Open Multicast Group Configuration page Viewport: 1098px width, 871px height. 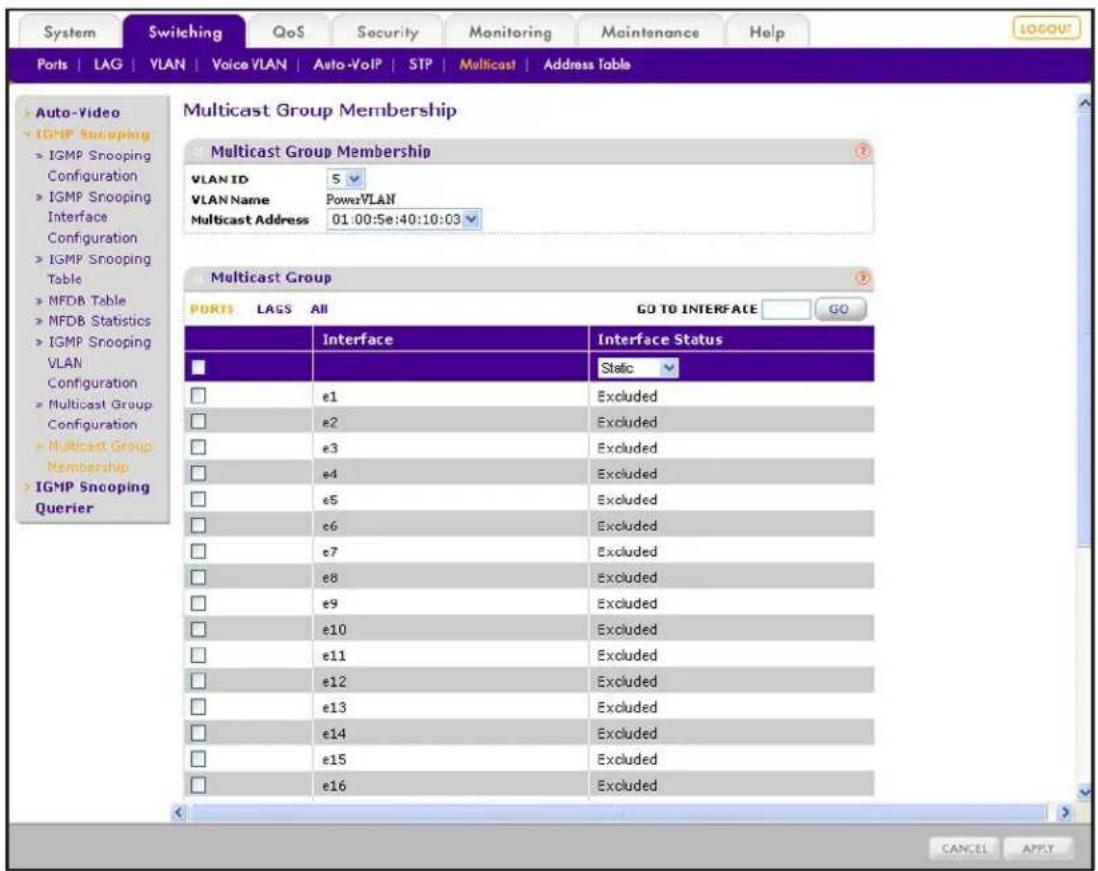tap(98, 414)
